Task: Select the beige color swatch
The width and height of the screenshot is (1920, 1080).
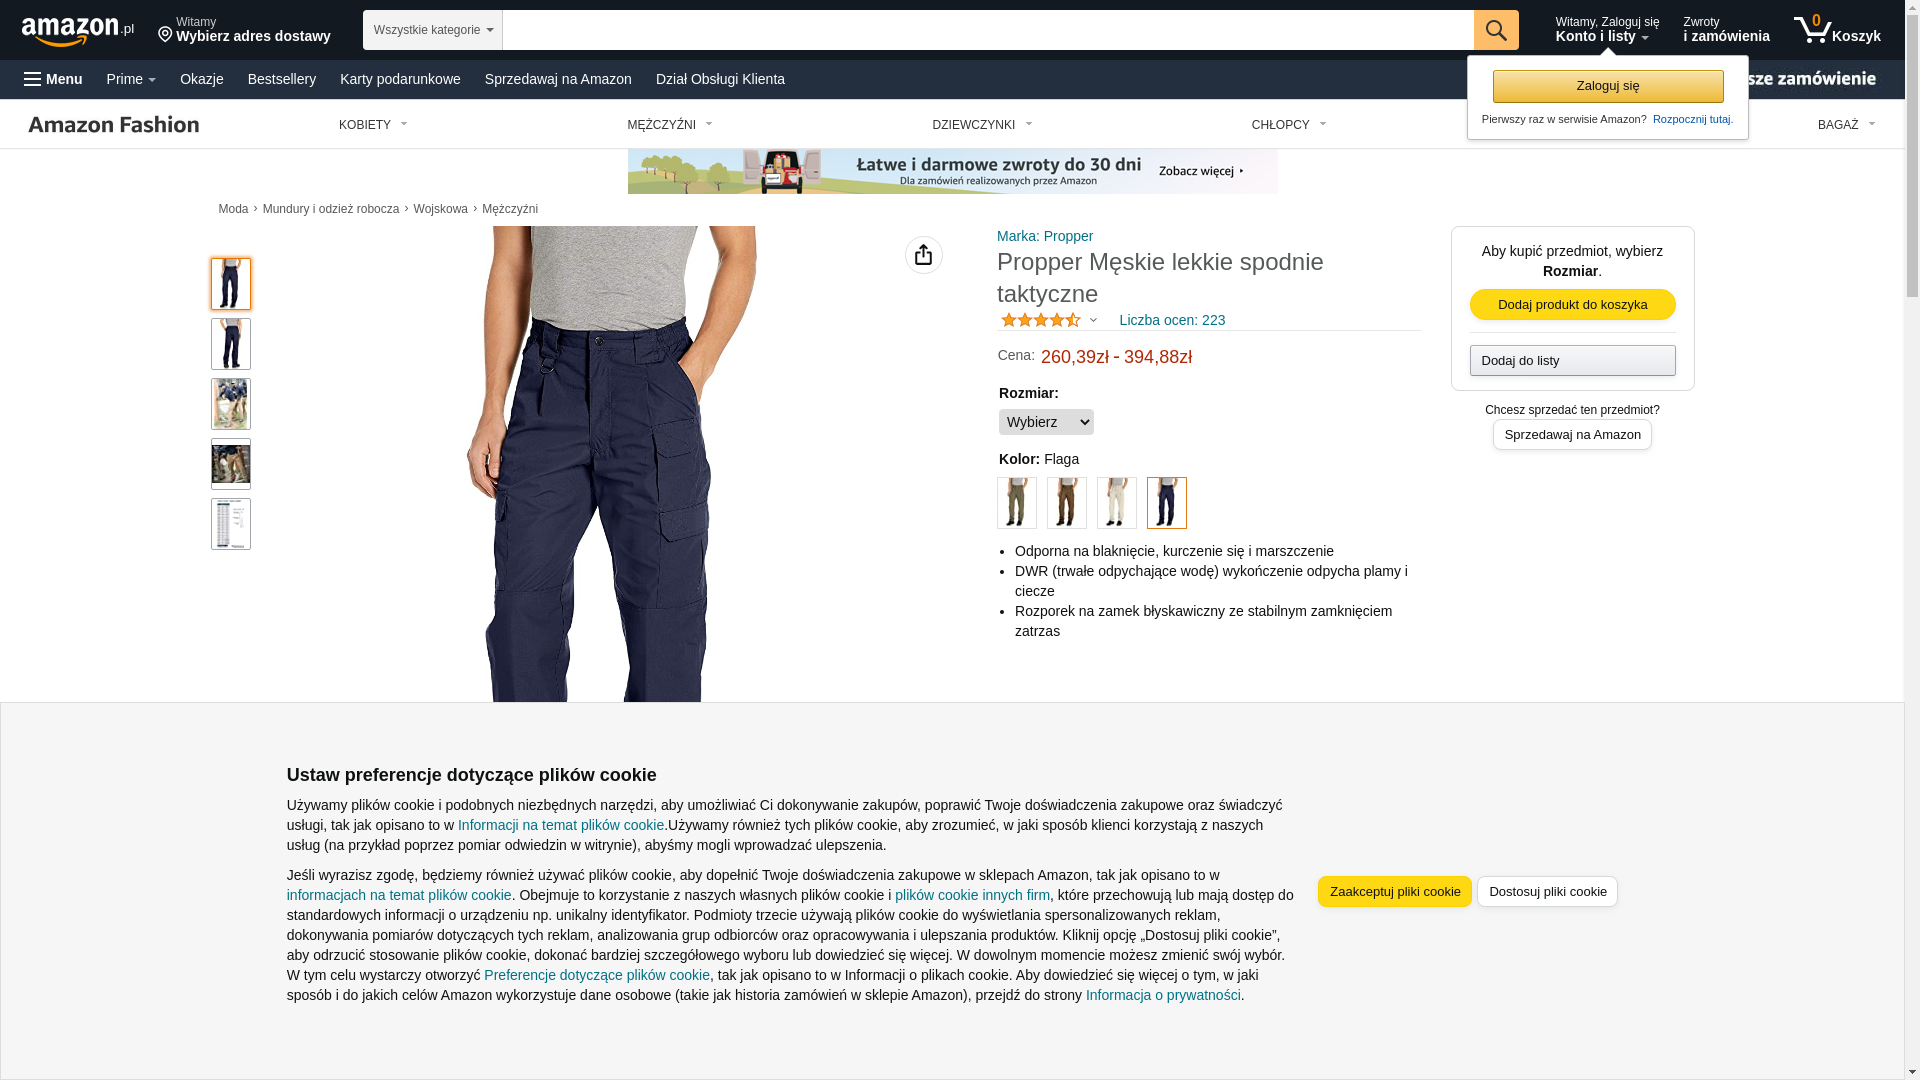Action: 1117,503
